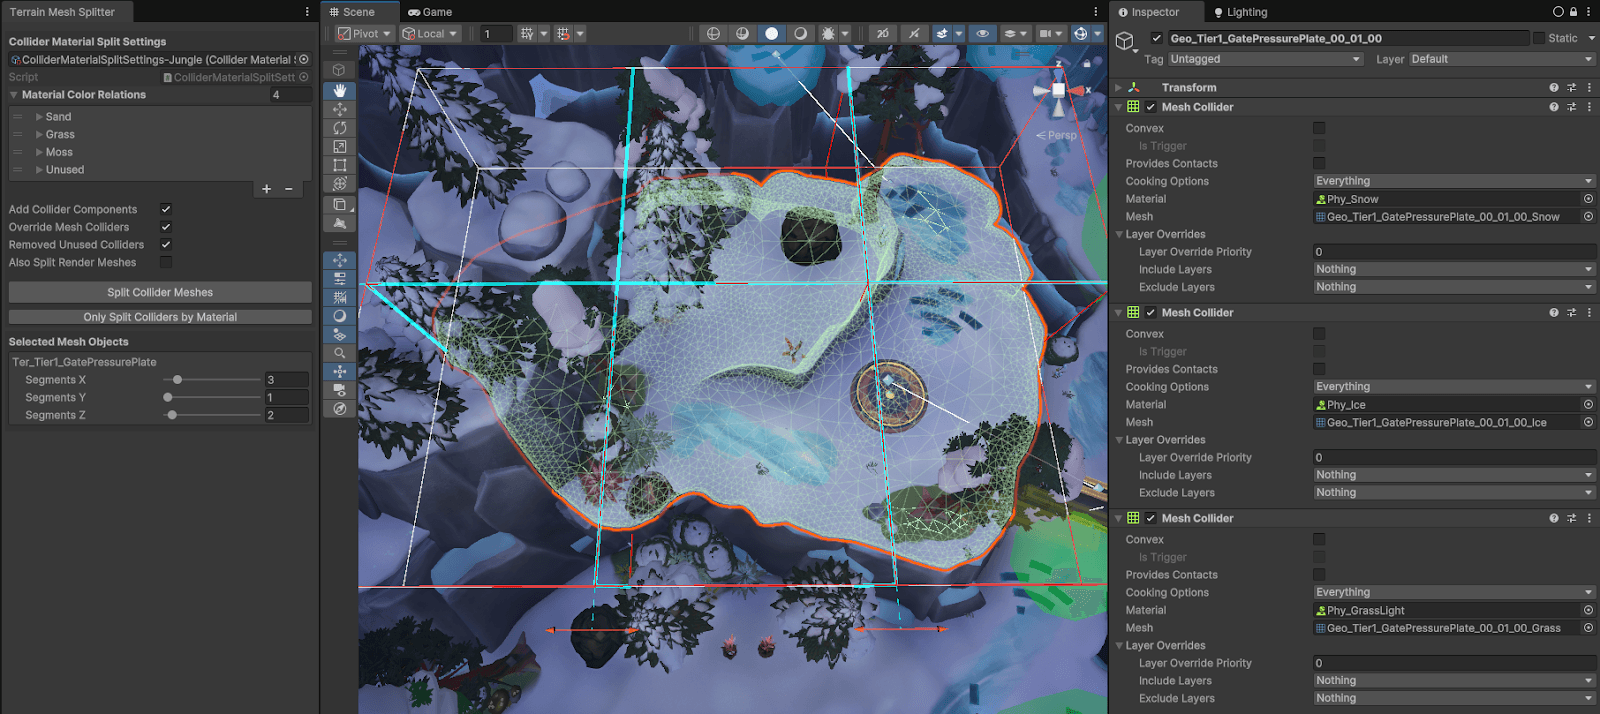
Task: Open the Tag dropdown showing Untagged
Action: (x=1265, y=59)
